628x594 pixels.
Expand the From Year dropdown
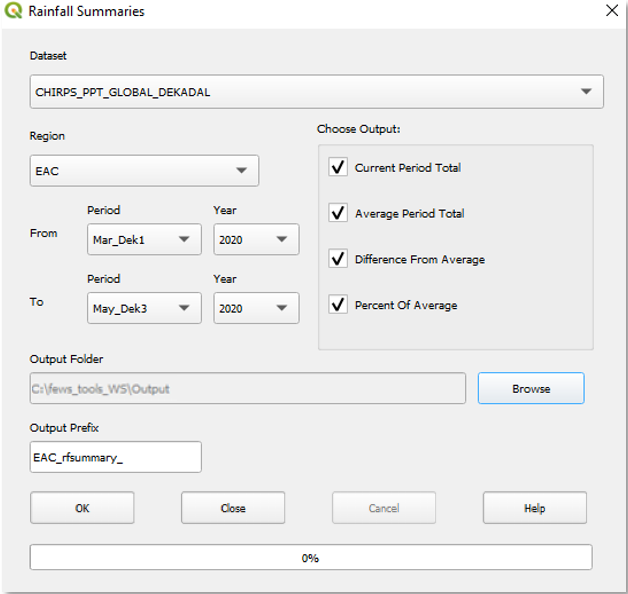tap(256, 239)
